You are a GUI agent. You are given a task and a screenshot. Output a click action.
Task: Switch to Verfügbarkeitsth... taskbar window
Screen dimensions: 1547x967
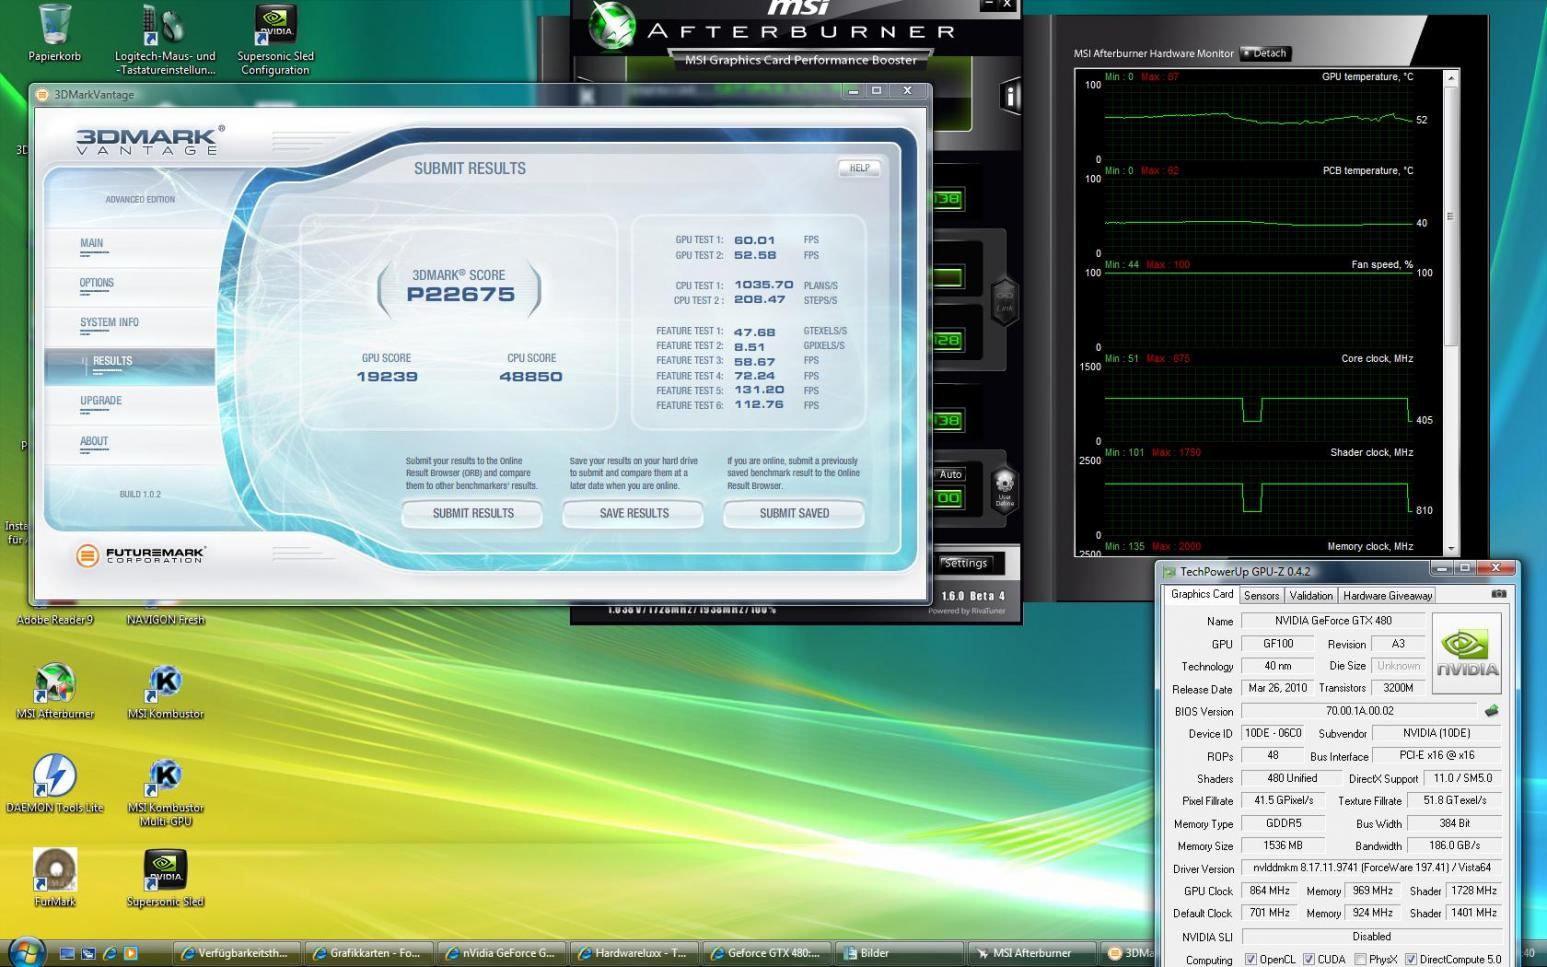pos(236,953)
